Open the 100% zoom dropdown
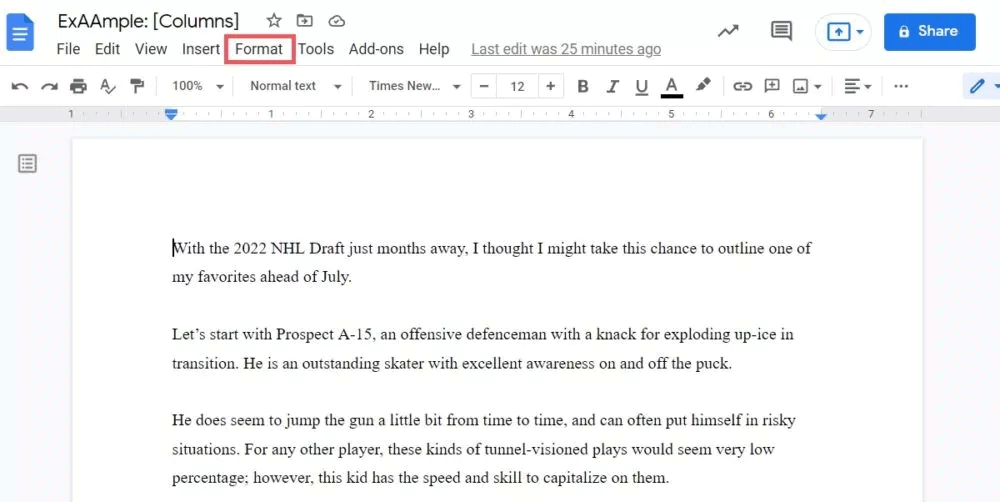This screenshot has height=502, width=1000. 197,87
